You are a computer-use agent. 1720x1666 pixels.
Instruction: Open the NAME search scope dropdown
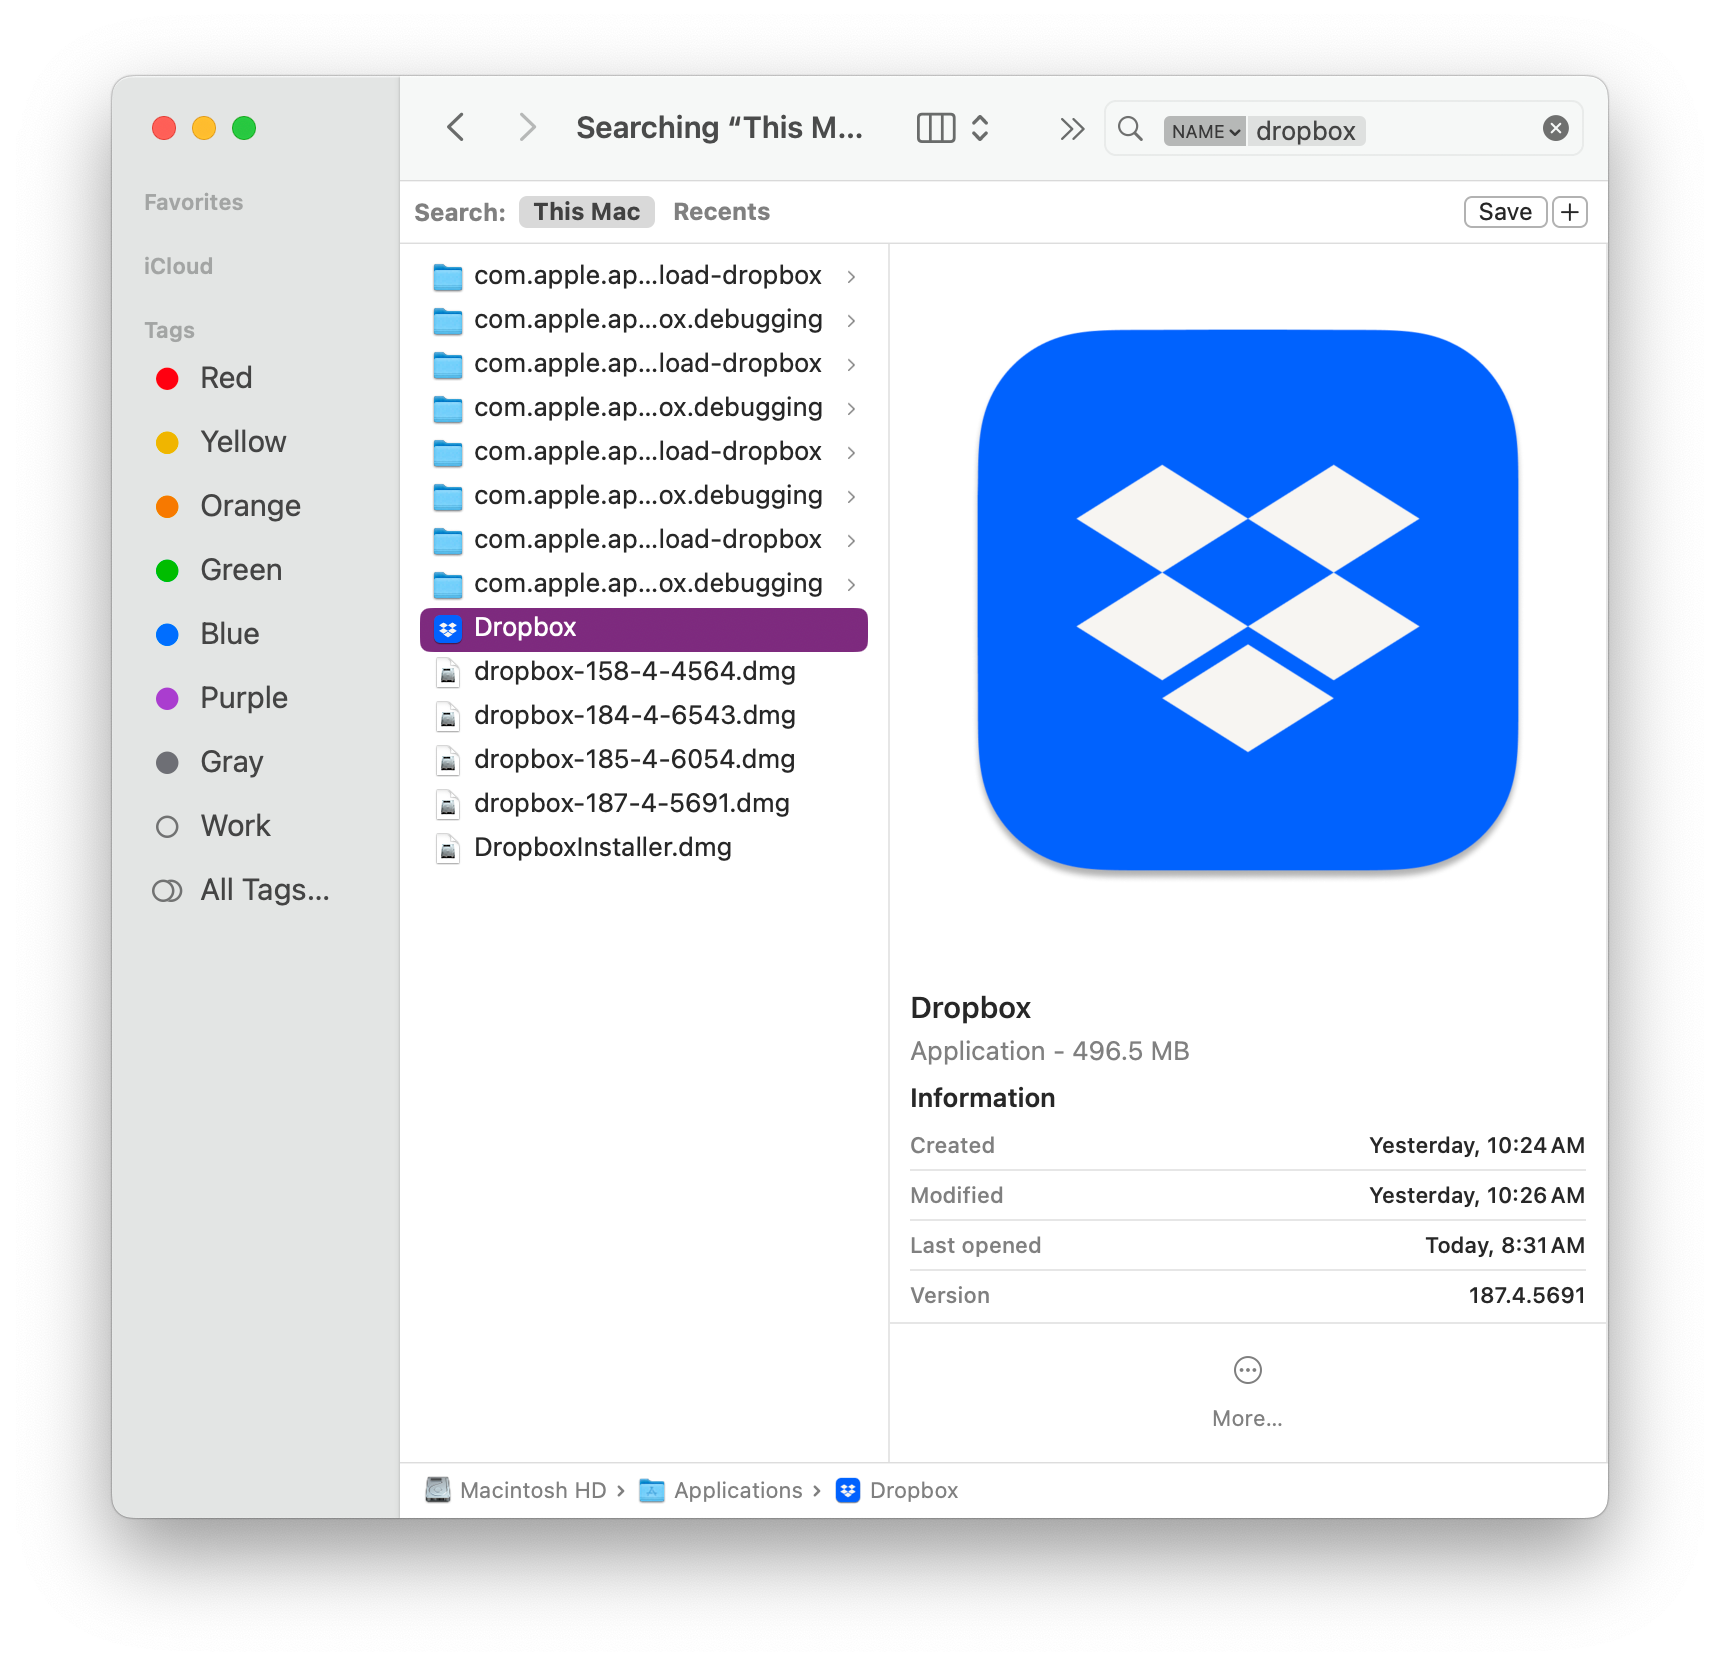pyautogui.click(x=1204, y=131)
